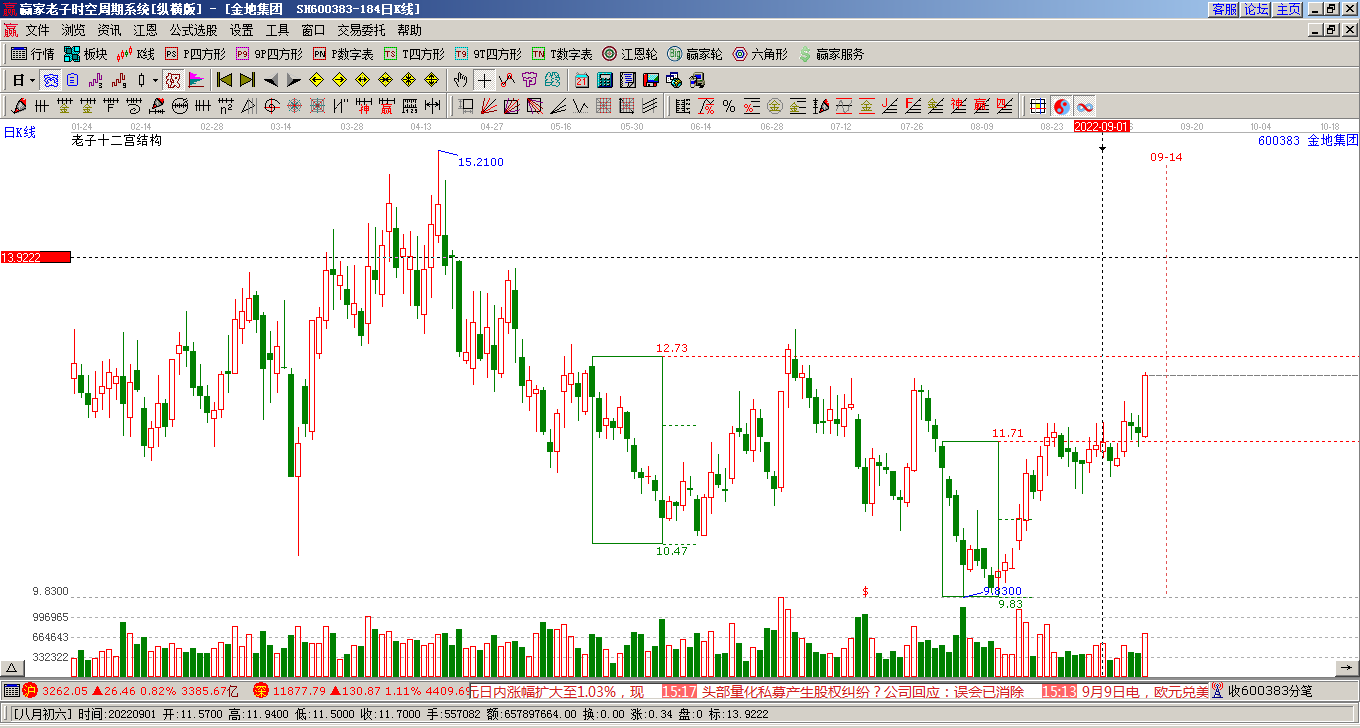Screen dimensions: 1360x728
Task: Open the 文件 menu
Action: [37, 31]
